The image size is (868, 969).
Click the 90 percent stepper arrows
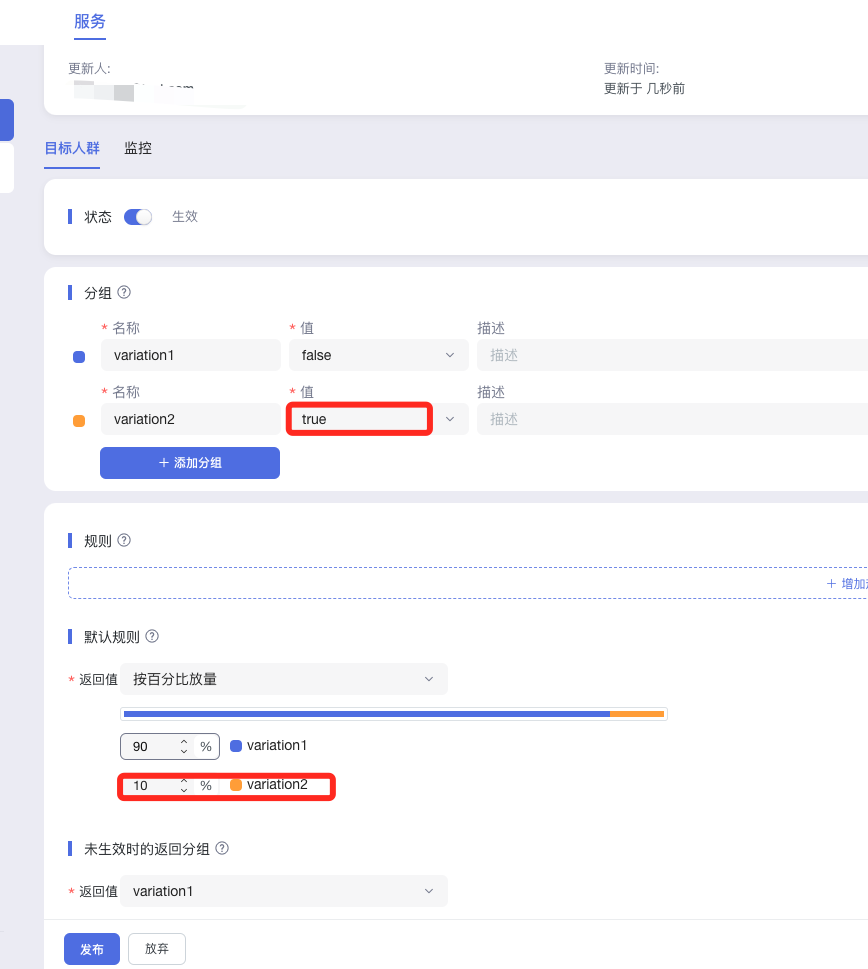(x=184, y=747)
